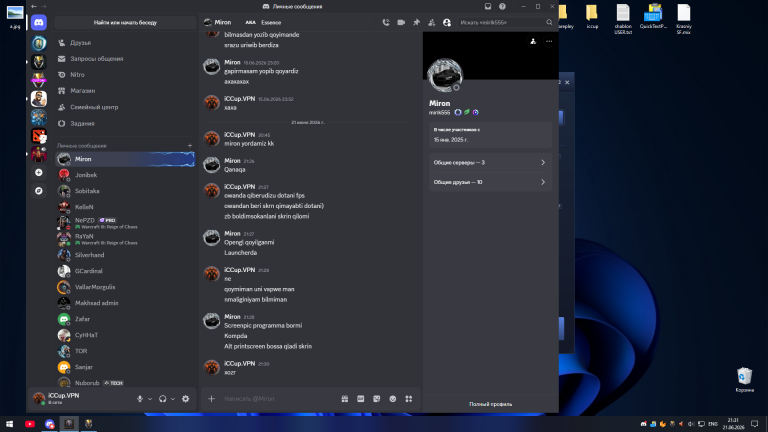
Task: Click Miron's avatar in the profile panel
Action: pyautogui.click(x=445, y=75)
